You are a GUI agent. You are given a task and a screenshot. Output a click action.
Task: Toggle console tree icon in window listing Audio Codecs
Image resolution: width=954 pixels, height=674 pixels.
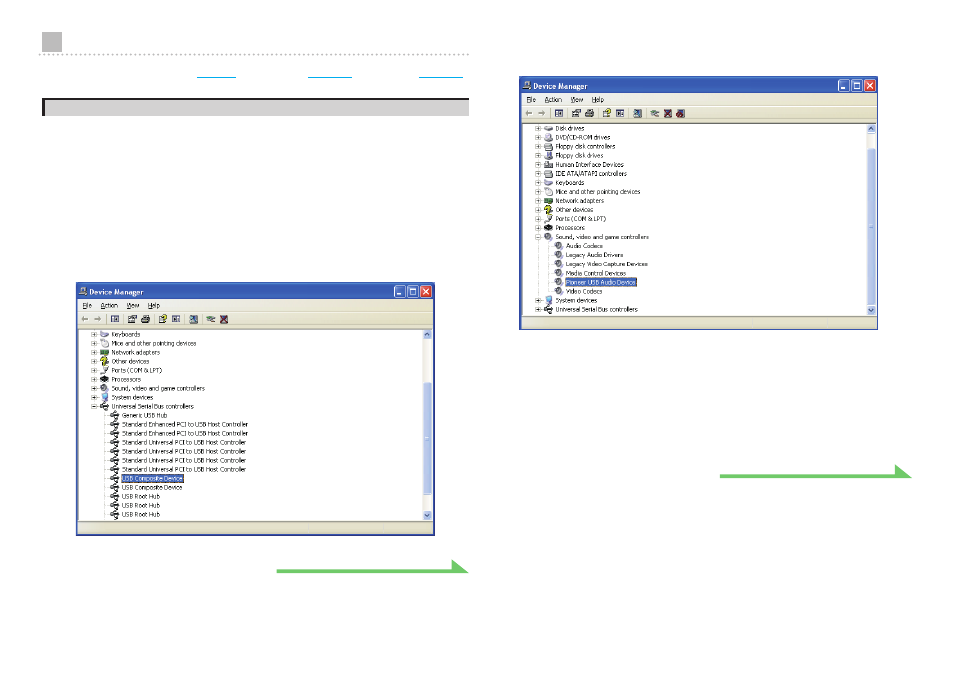coord(559,113)
